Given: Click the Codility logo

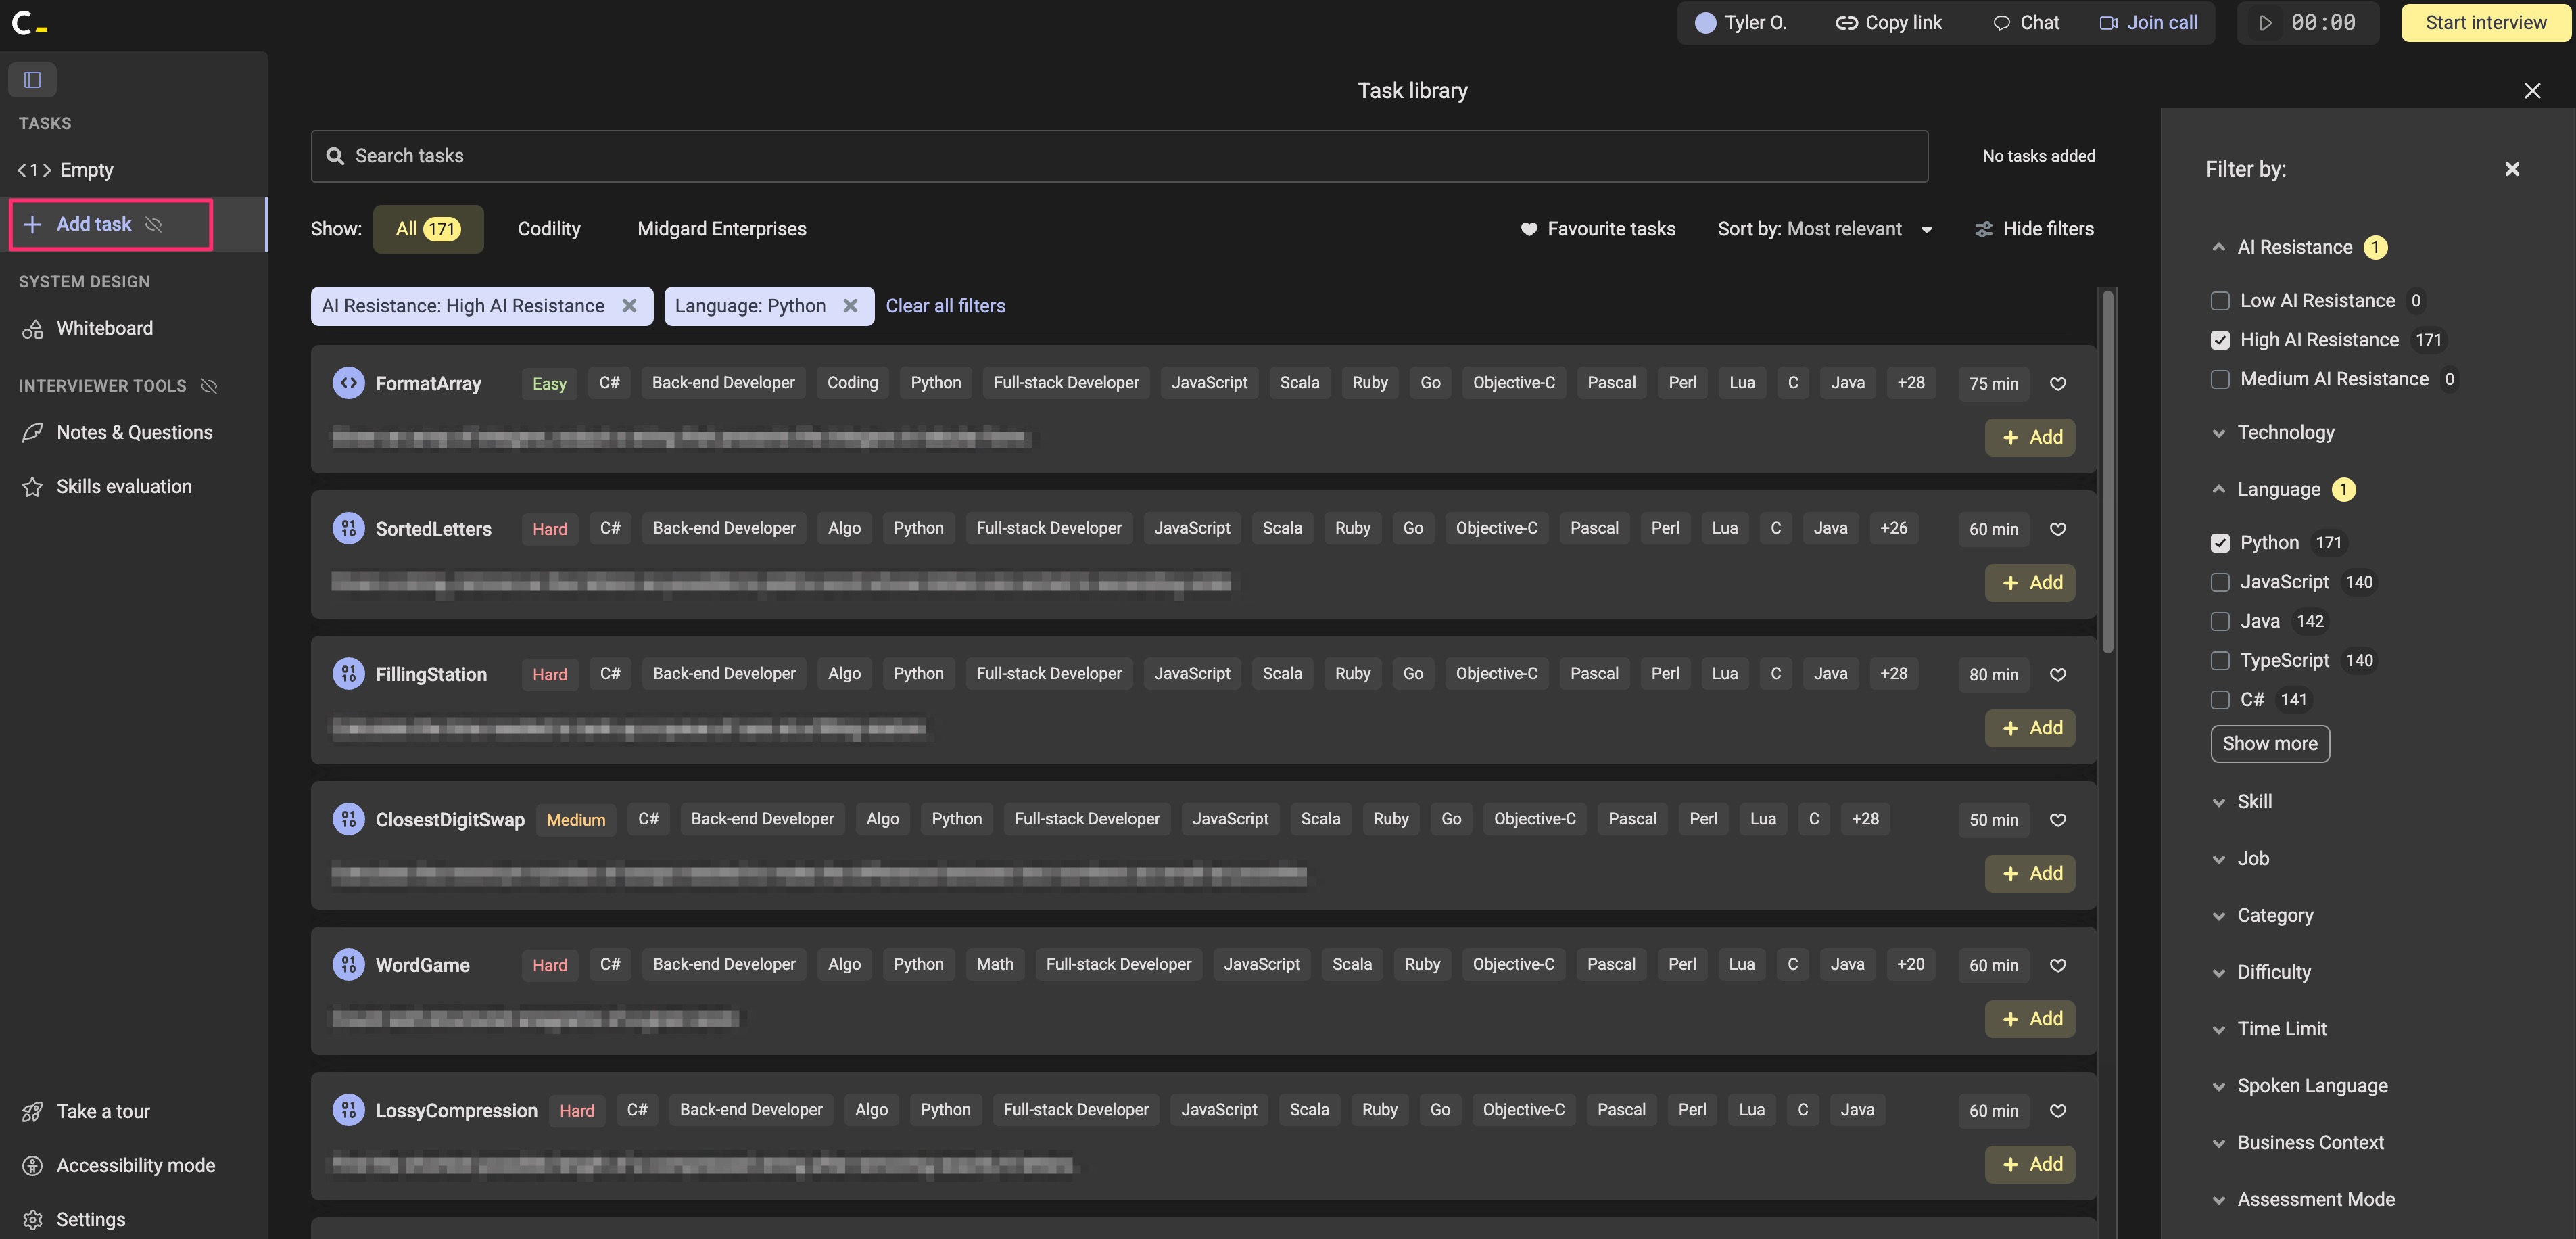Looking at the screenshot, I should 28,23.
